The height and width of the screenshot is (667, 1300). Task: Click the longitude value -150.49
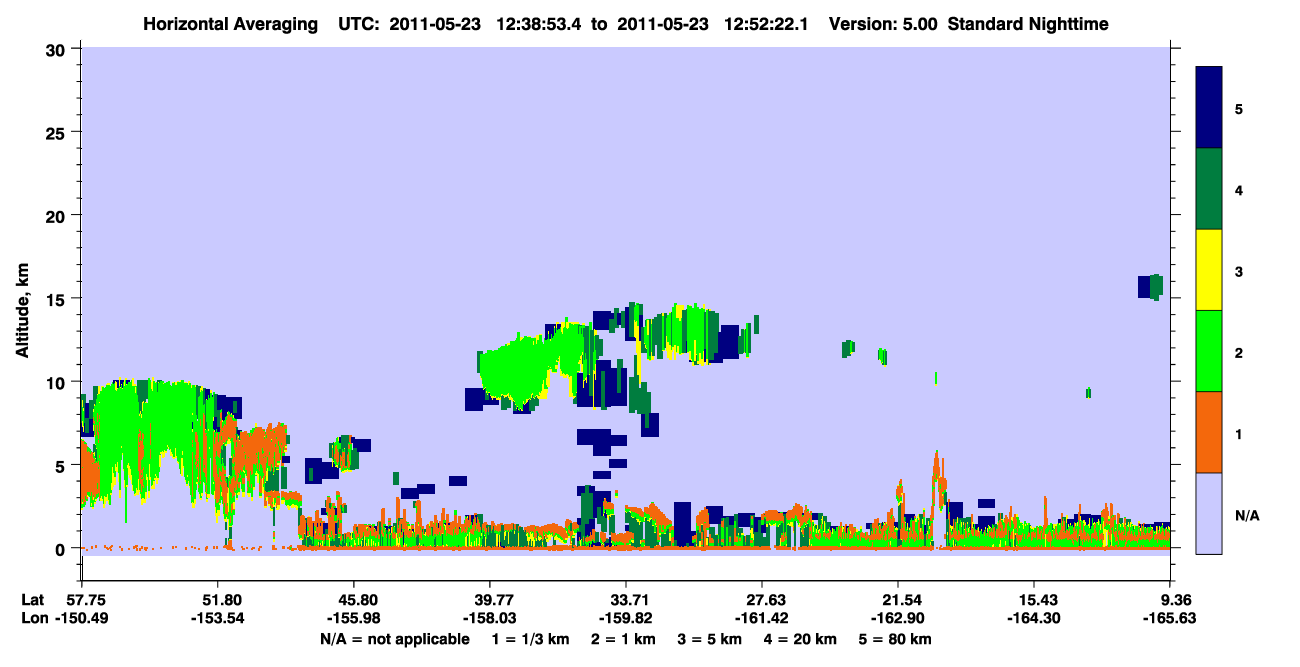tap(81, 619)
